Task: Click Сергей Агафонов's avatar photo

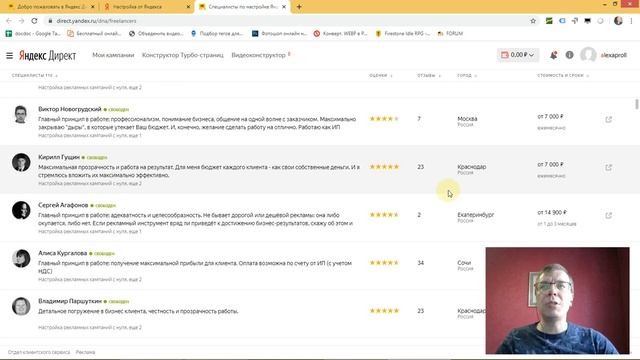Action: pos(21,210)
